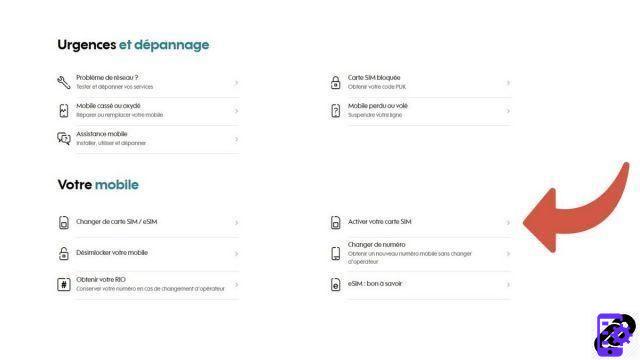Viewport: 640px width, 360px height.
Task: Expand the chevron on Problème de réseau row
Action: 236,83
